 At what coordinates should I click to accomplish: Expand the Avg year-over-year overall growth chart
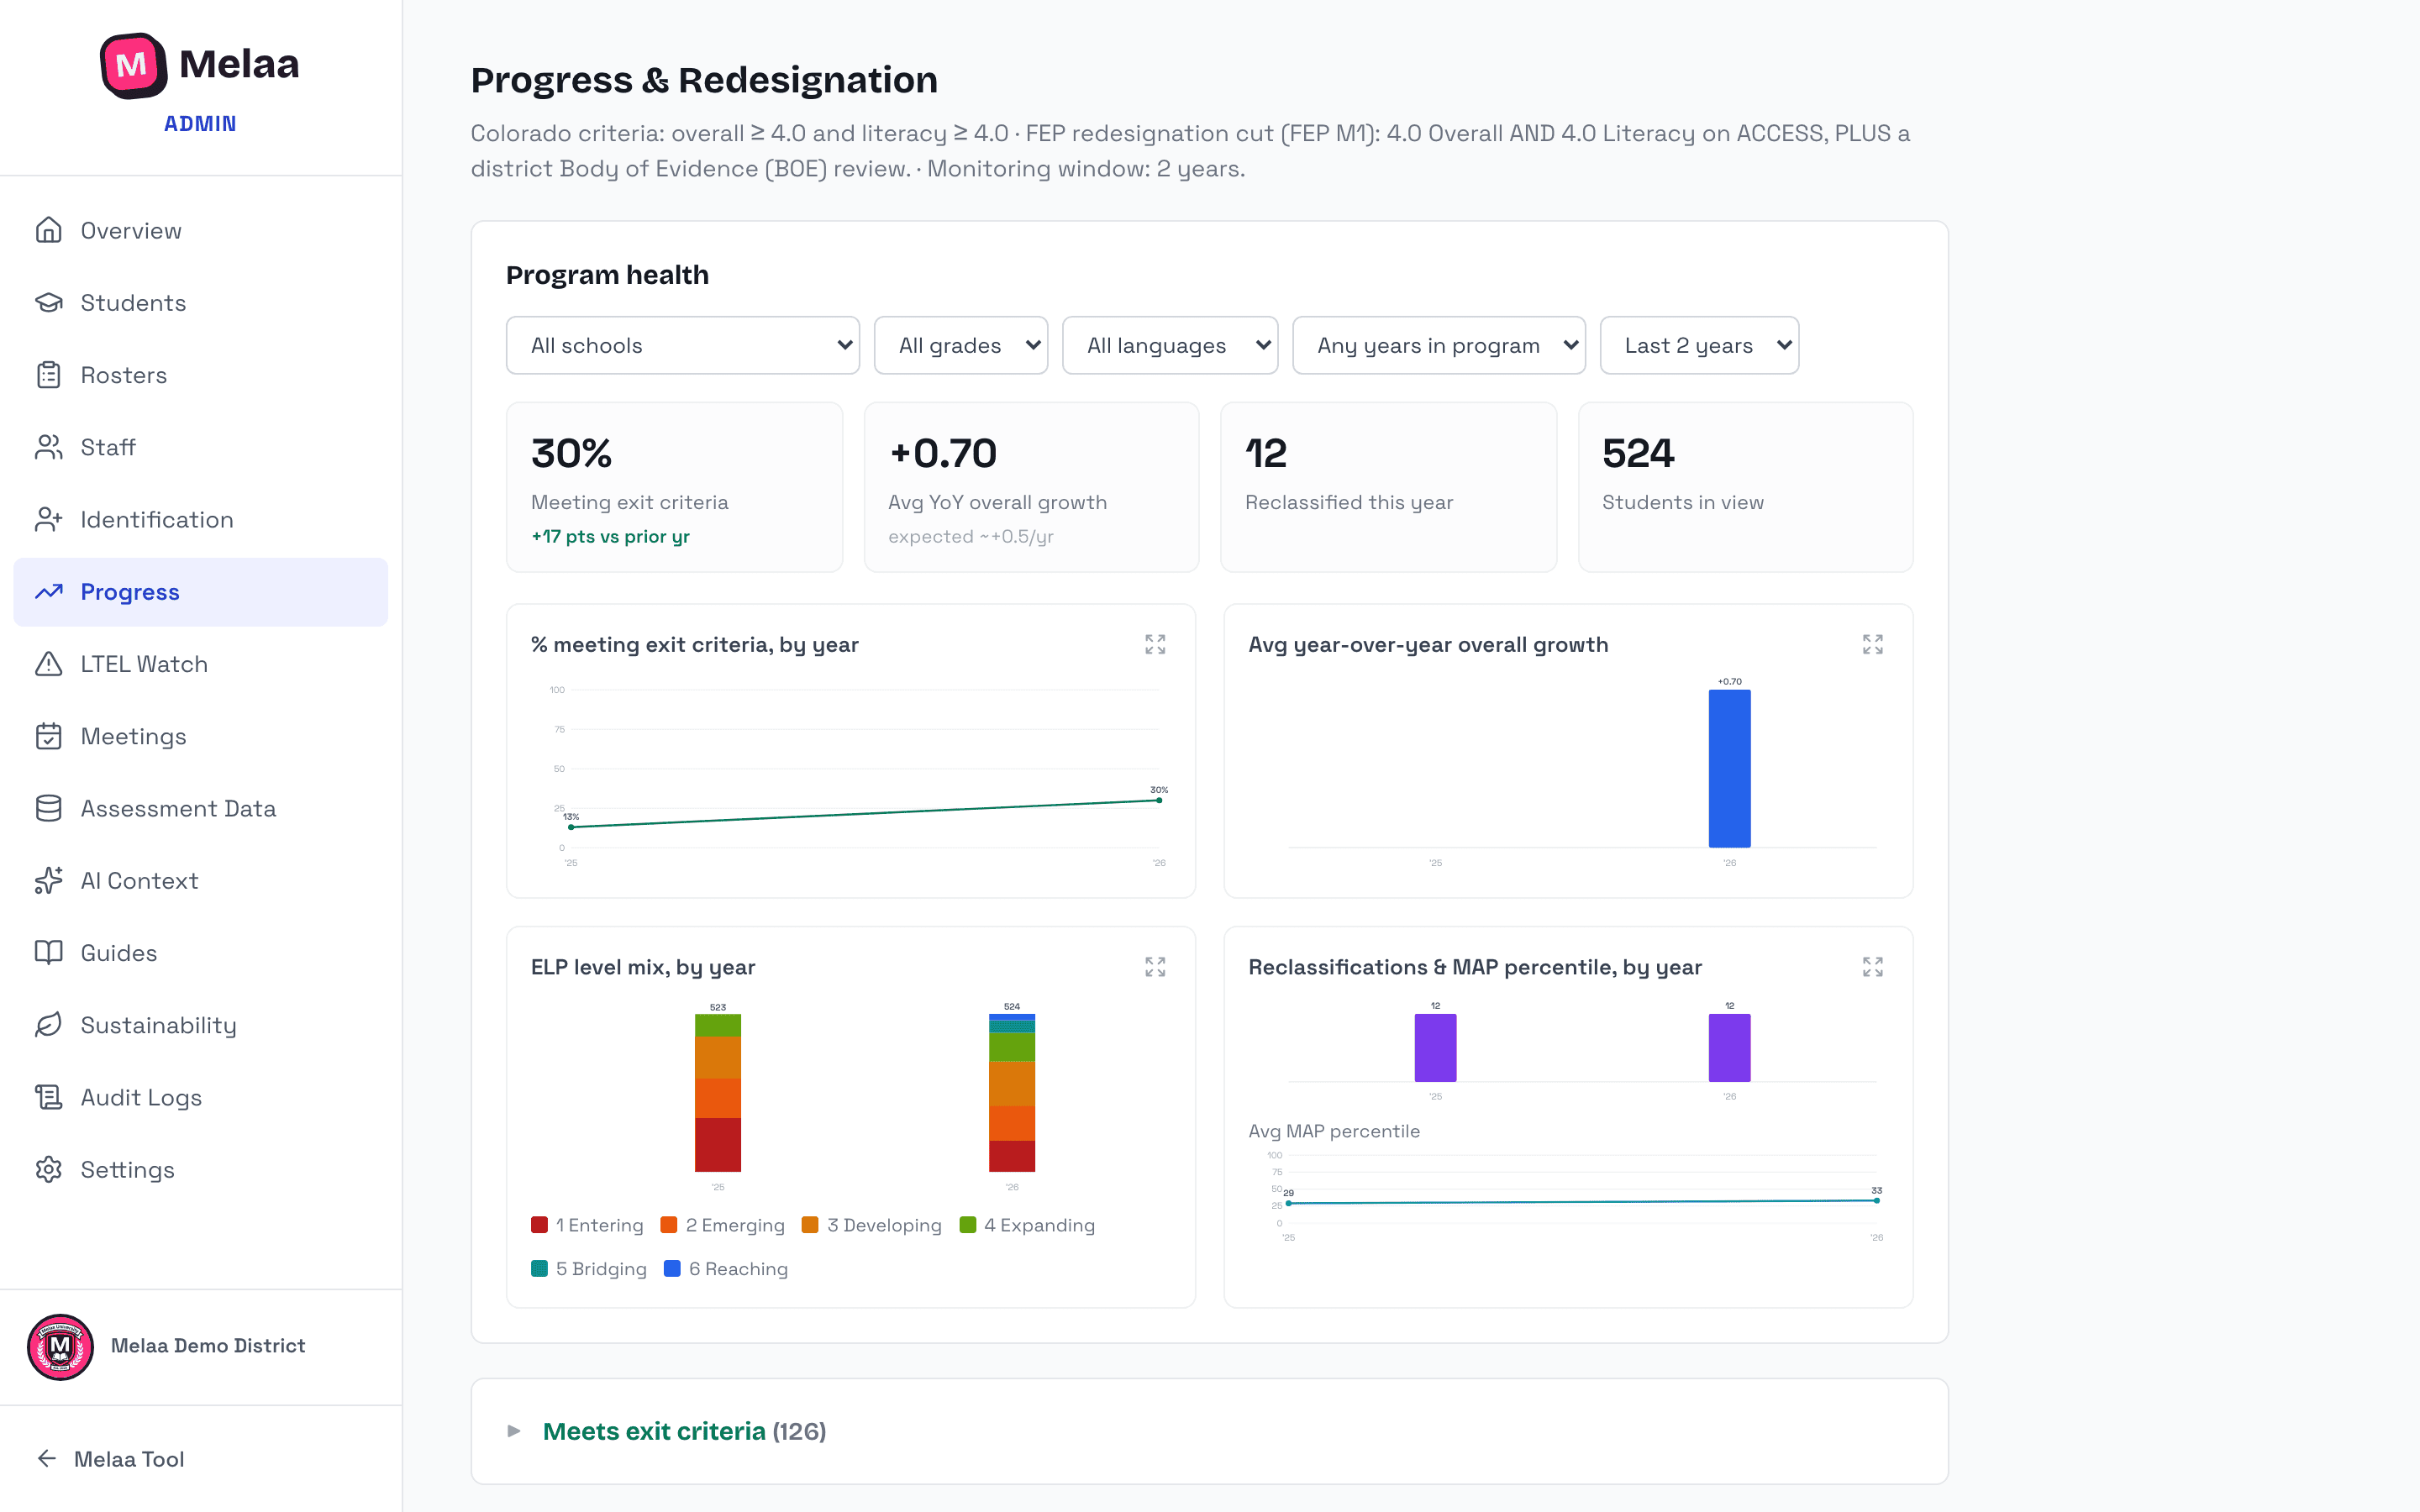[1872, 644]
